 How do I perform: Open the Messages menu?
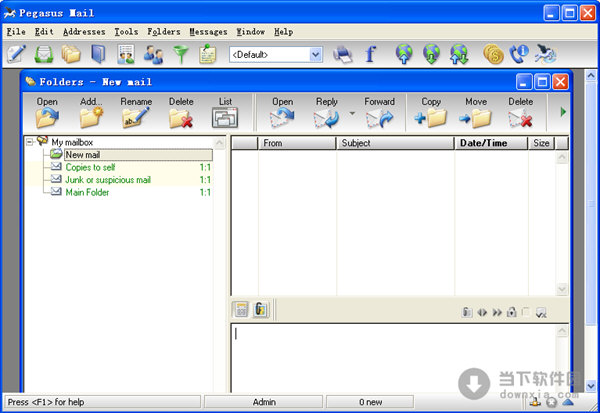209,32
